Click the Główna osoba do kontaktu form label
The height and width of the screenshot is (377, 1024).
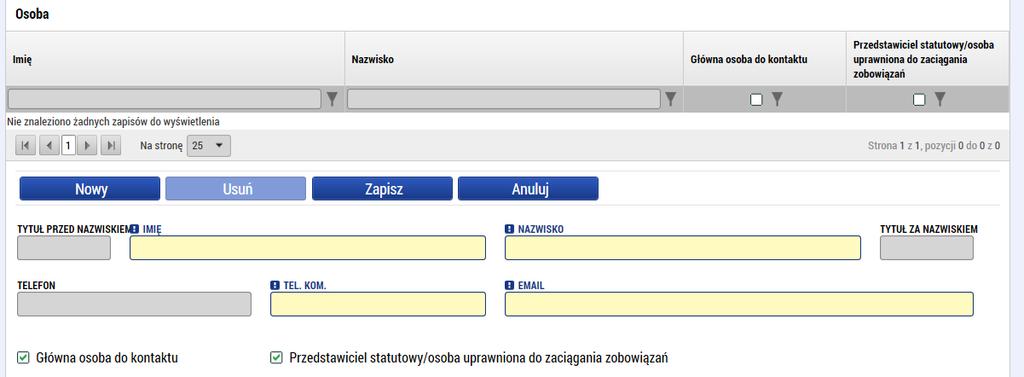pos(107,358)
